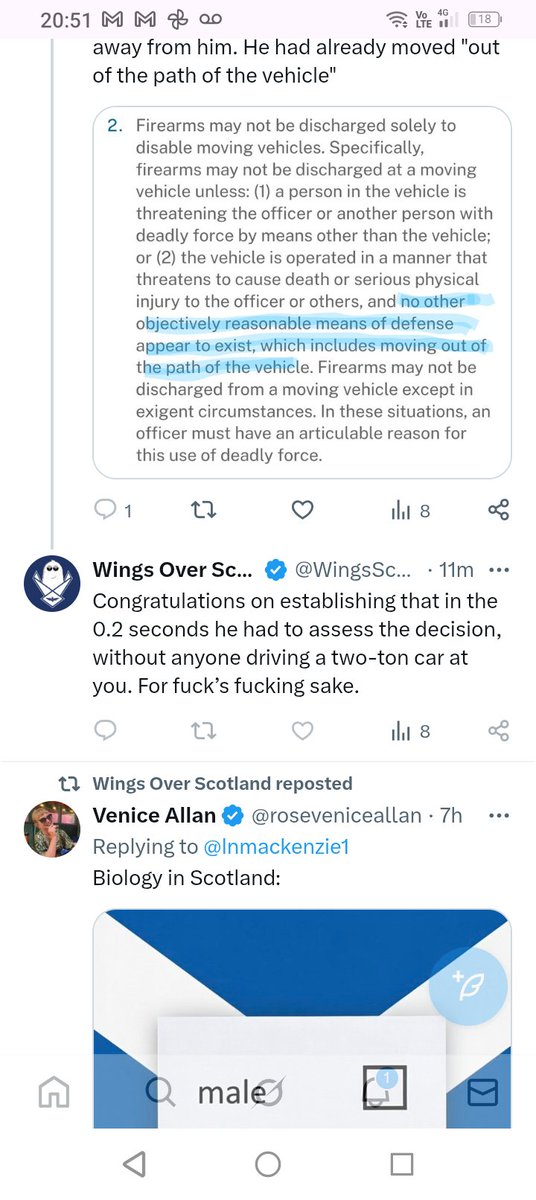536x1200 pixels.
Task: Open the quoted firearms policy image
Action: (302, 292)
